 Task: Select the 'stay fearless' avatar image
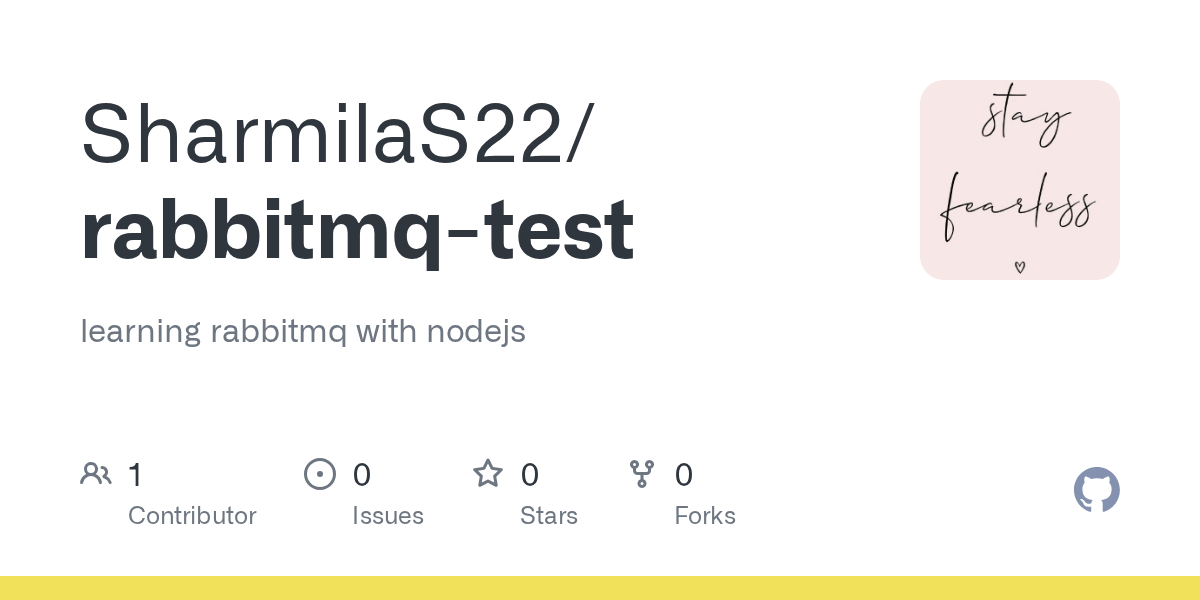click(x=1020, y=180)
